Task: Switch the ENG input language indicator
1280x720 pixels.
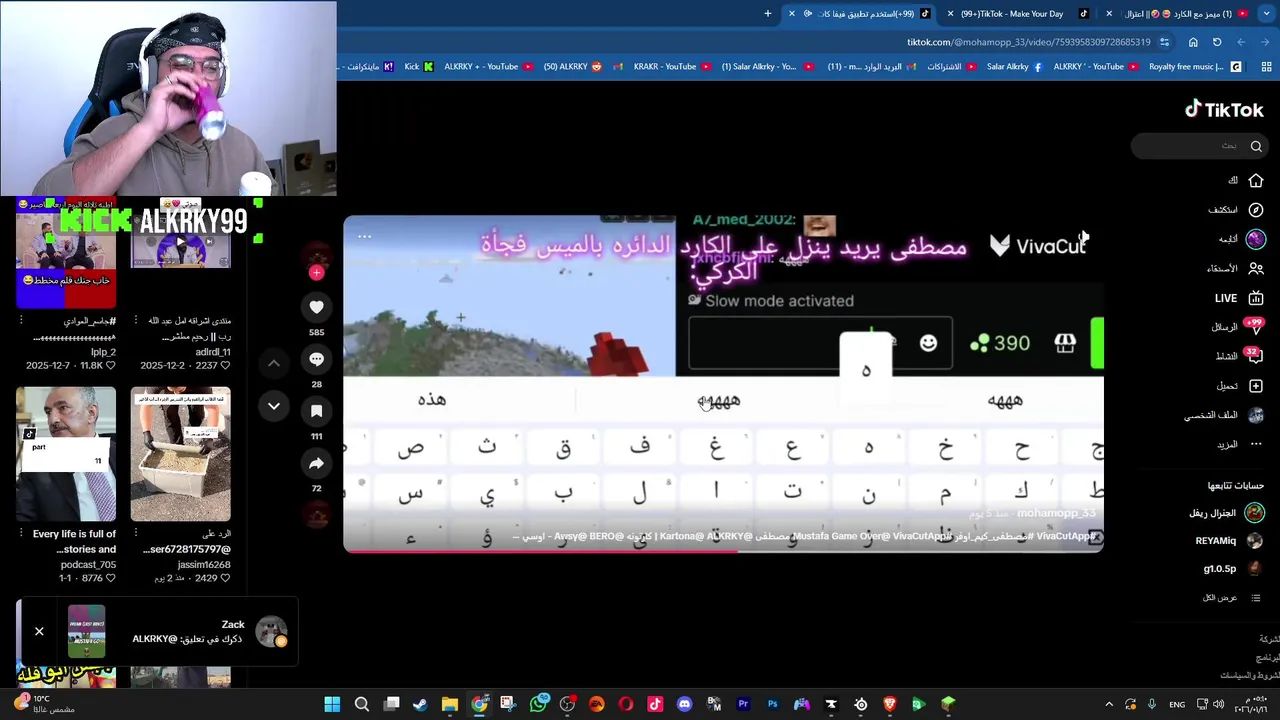Action: pyautogui.click(x=1177, y=704)
